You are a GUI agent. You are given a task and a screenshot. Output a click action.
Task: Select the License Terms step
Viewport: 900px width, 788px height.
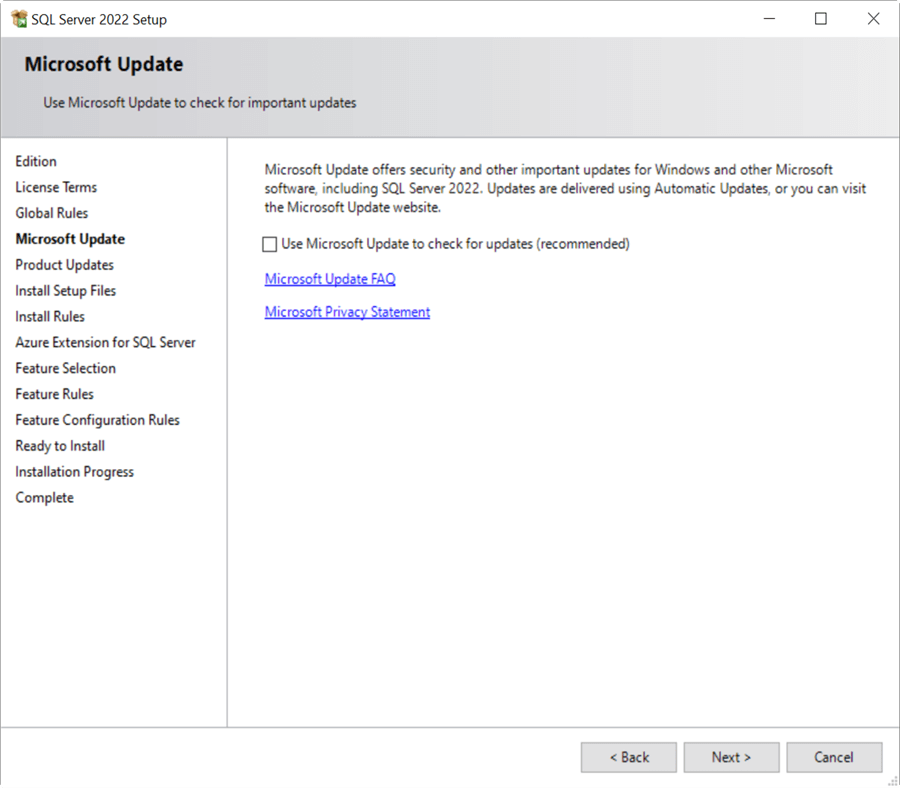click(56, 187)
